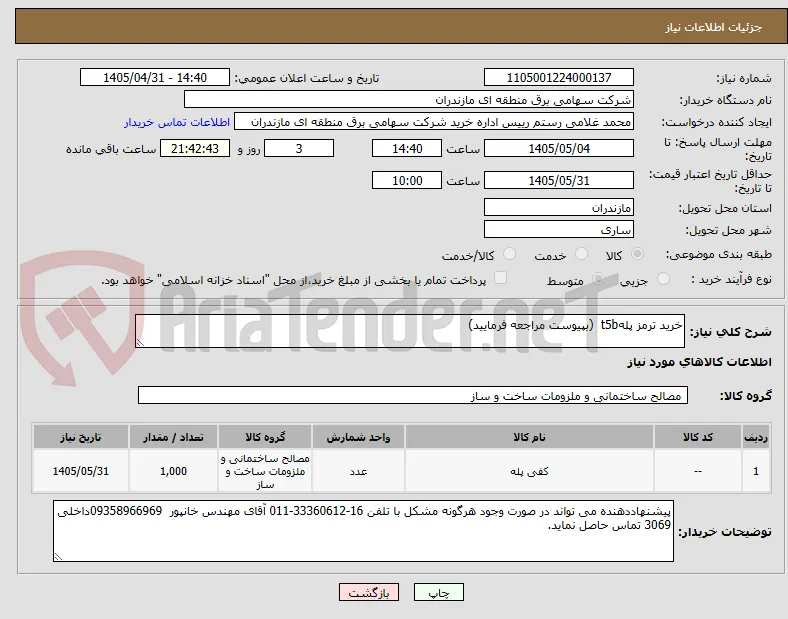Click the resize handle of buyer notes textarea
This screenshot has height=619, width=788.
tap(58, 556)
